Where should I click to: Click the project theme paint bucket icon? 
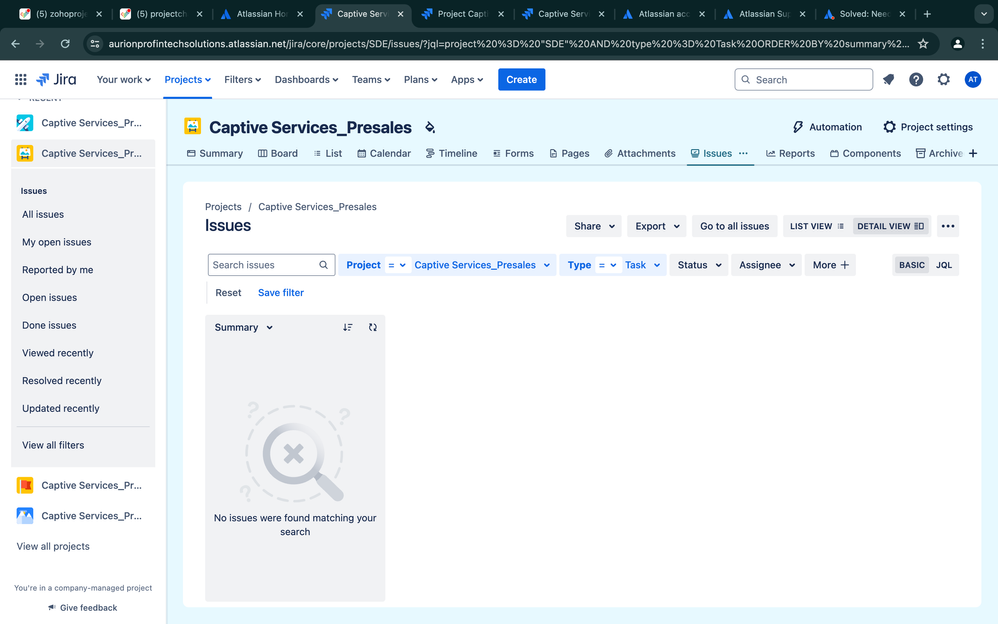[430, 127]
